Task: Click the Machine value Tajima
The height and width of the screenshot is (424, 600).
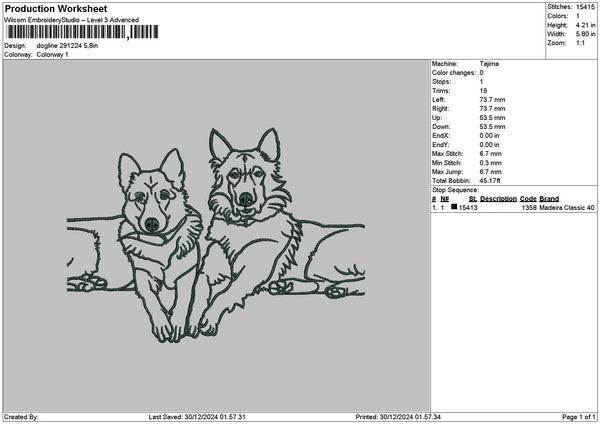Action: tap(489, 64)
